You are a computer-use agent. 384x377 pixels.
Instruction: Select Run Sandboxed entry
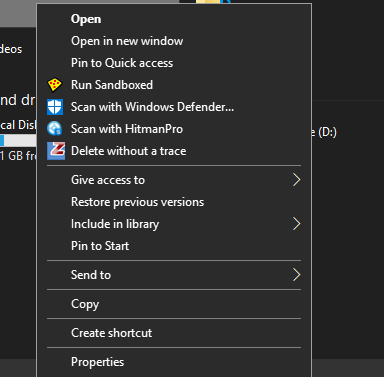click(174, 85)
